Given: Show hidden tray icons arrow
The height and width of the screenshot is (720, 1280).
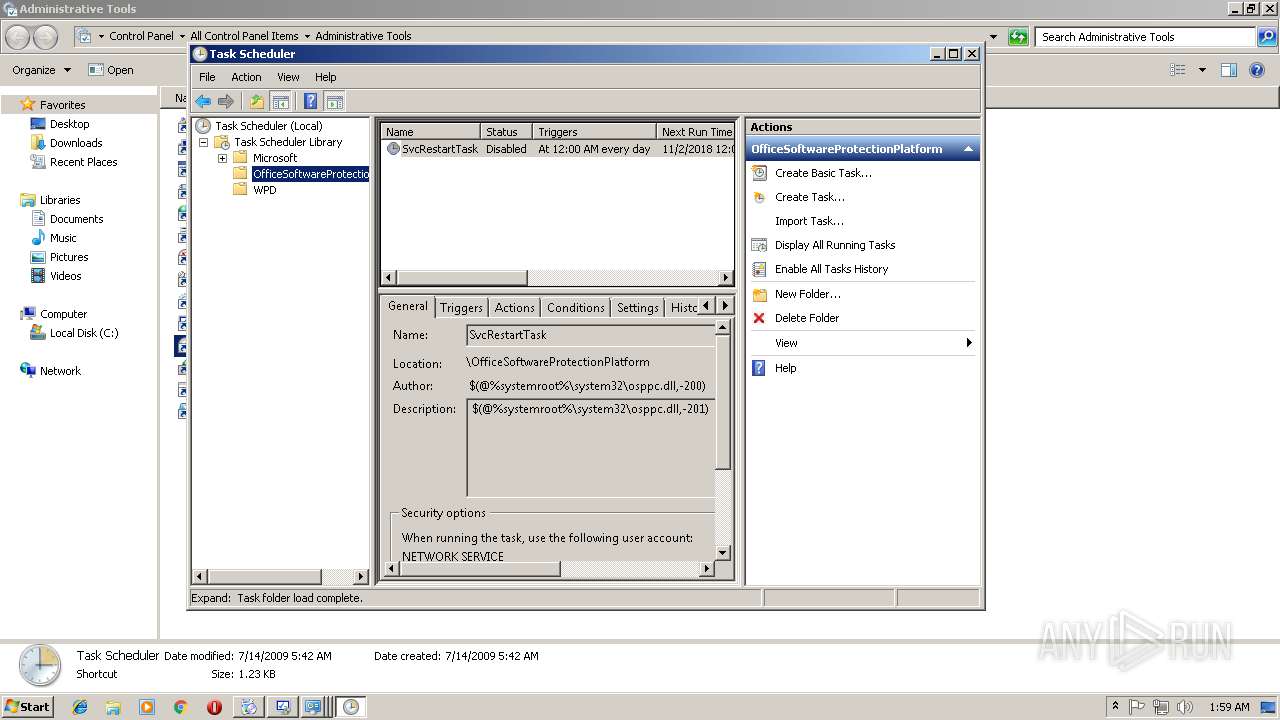Looking at the screenshot, I should tap(1115, 707).
